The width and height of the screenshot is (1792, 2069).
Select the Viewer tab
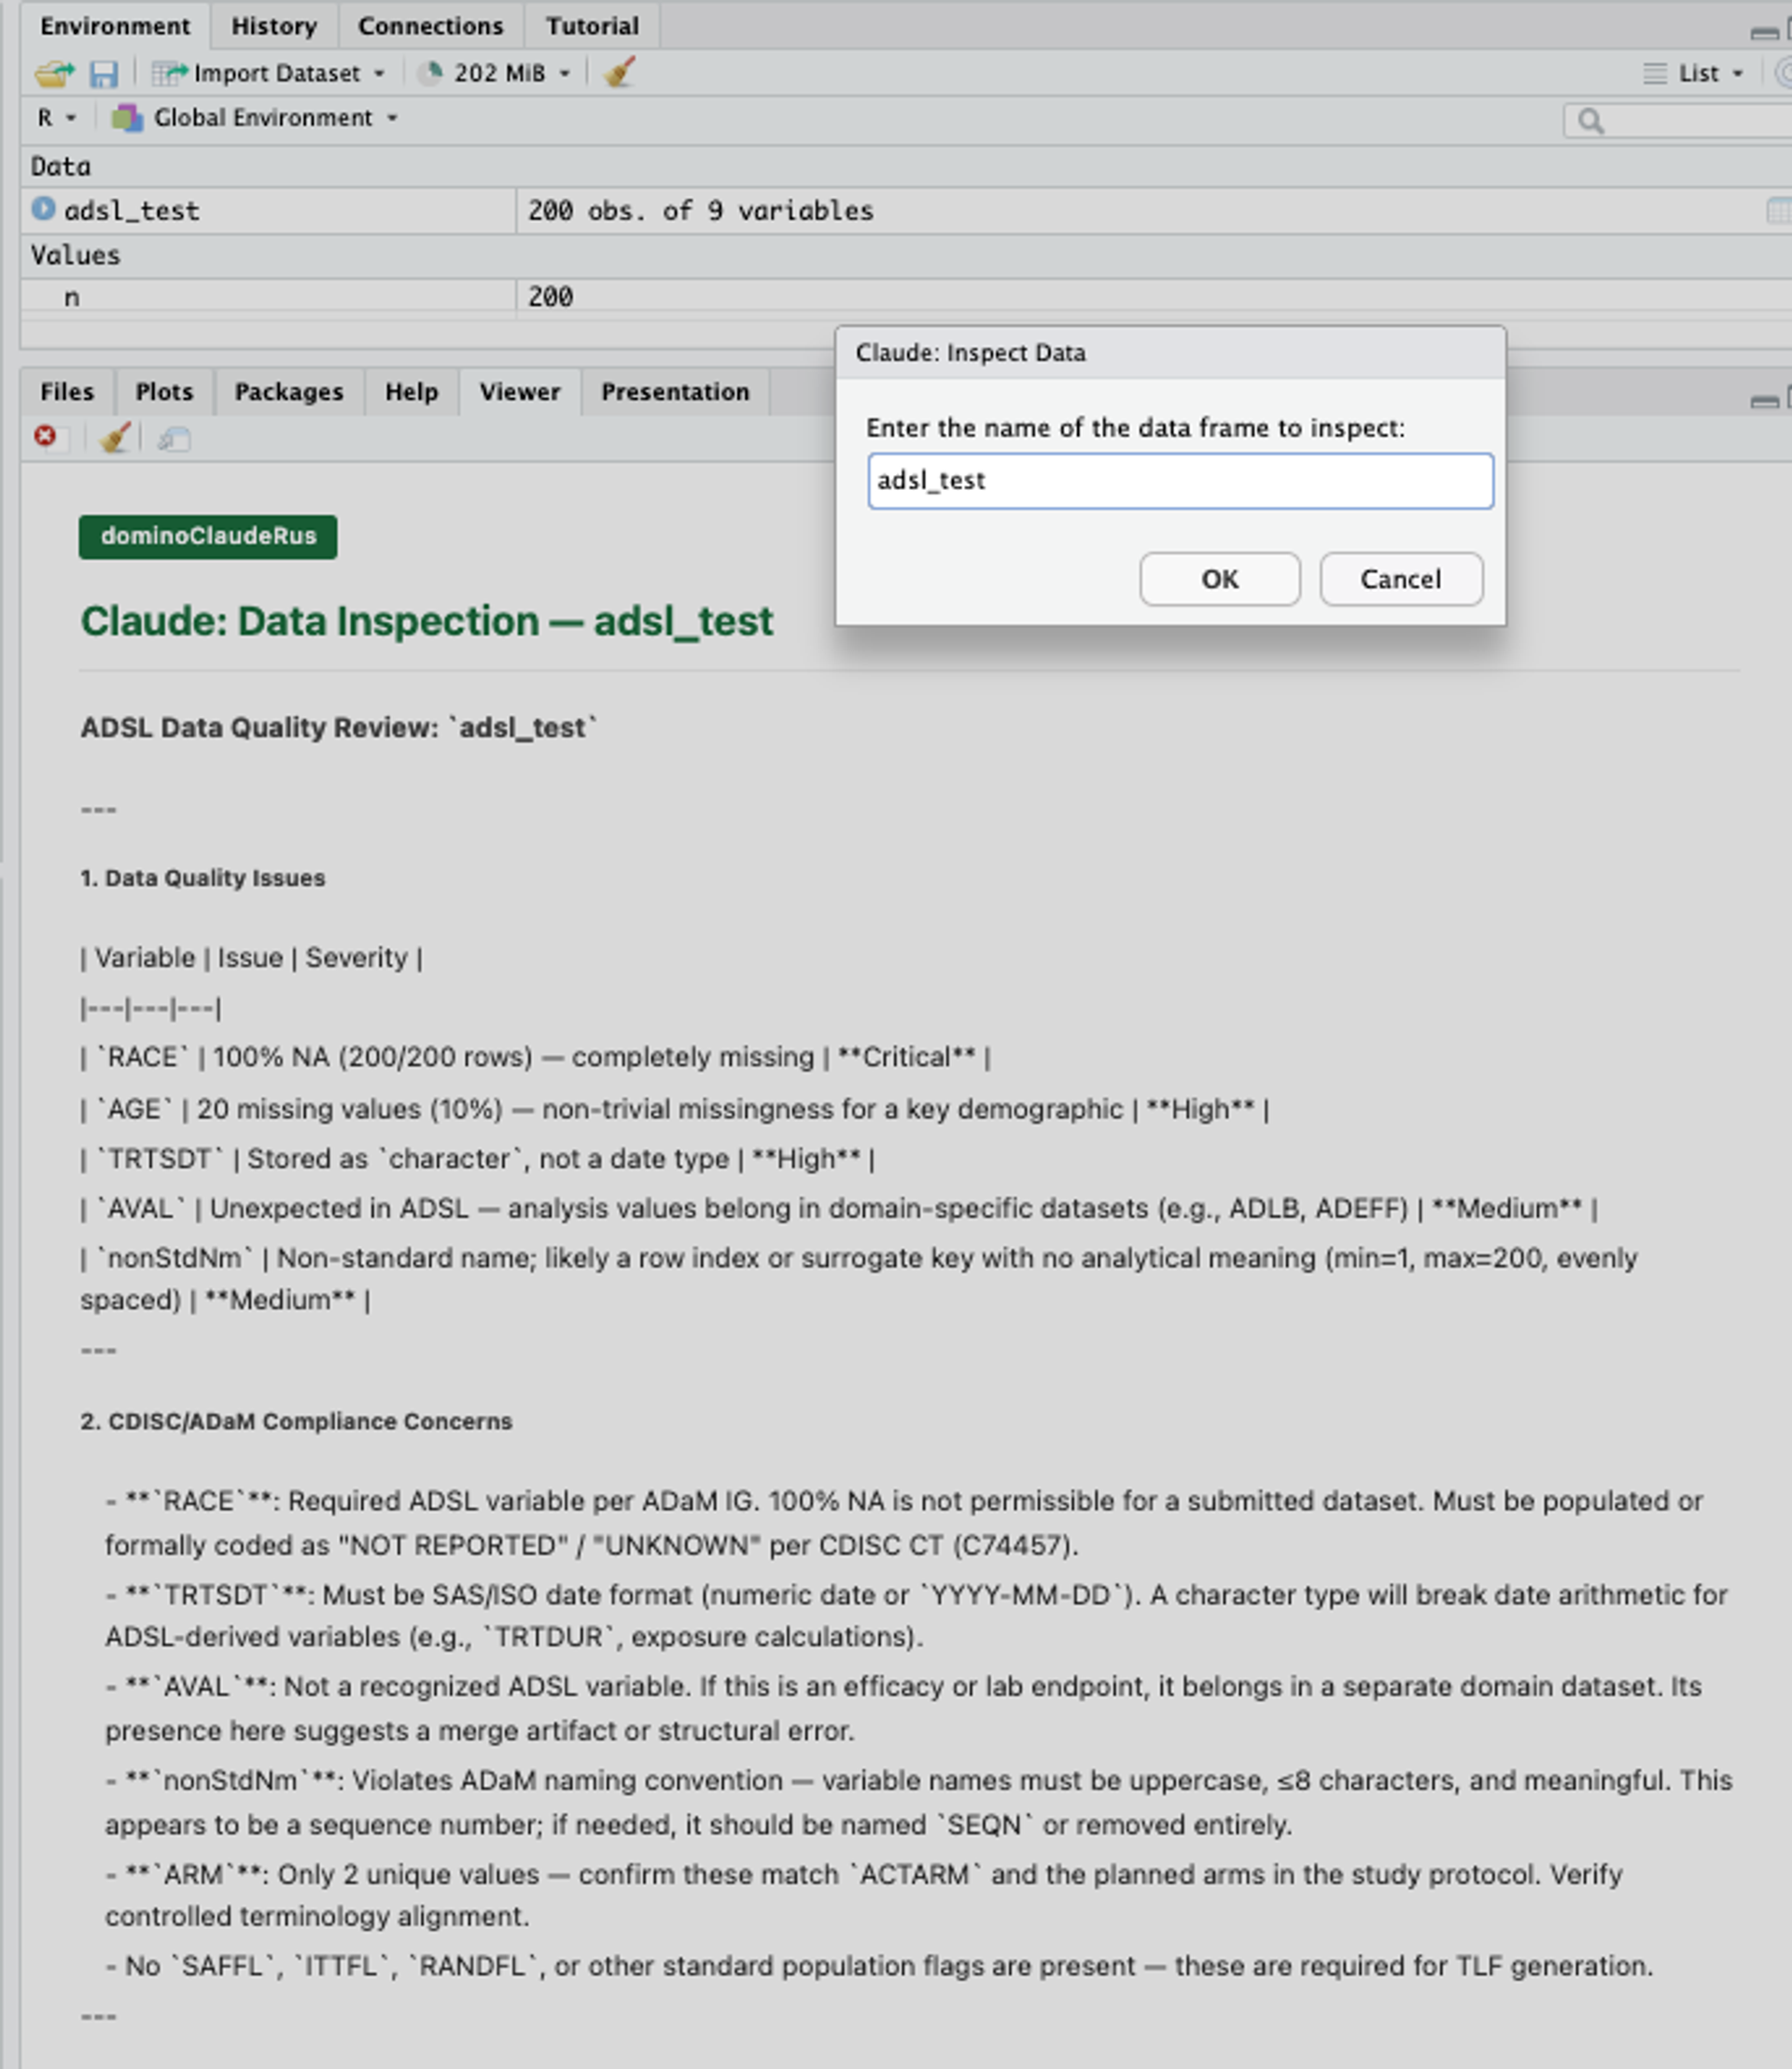click(x=519, y=392)
